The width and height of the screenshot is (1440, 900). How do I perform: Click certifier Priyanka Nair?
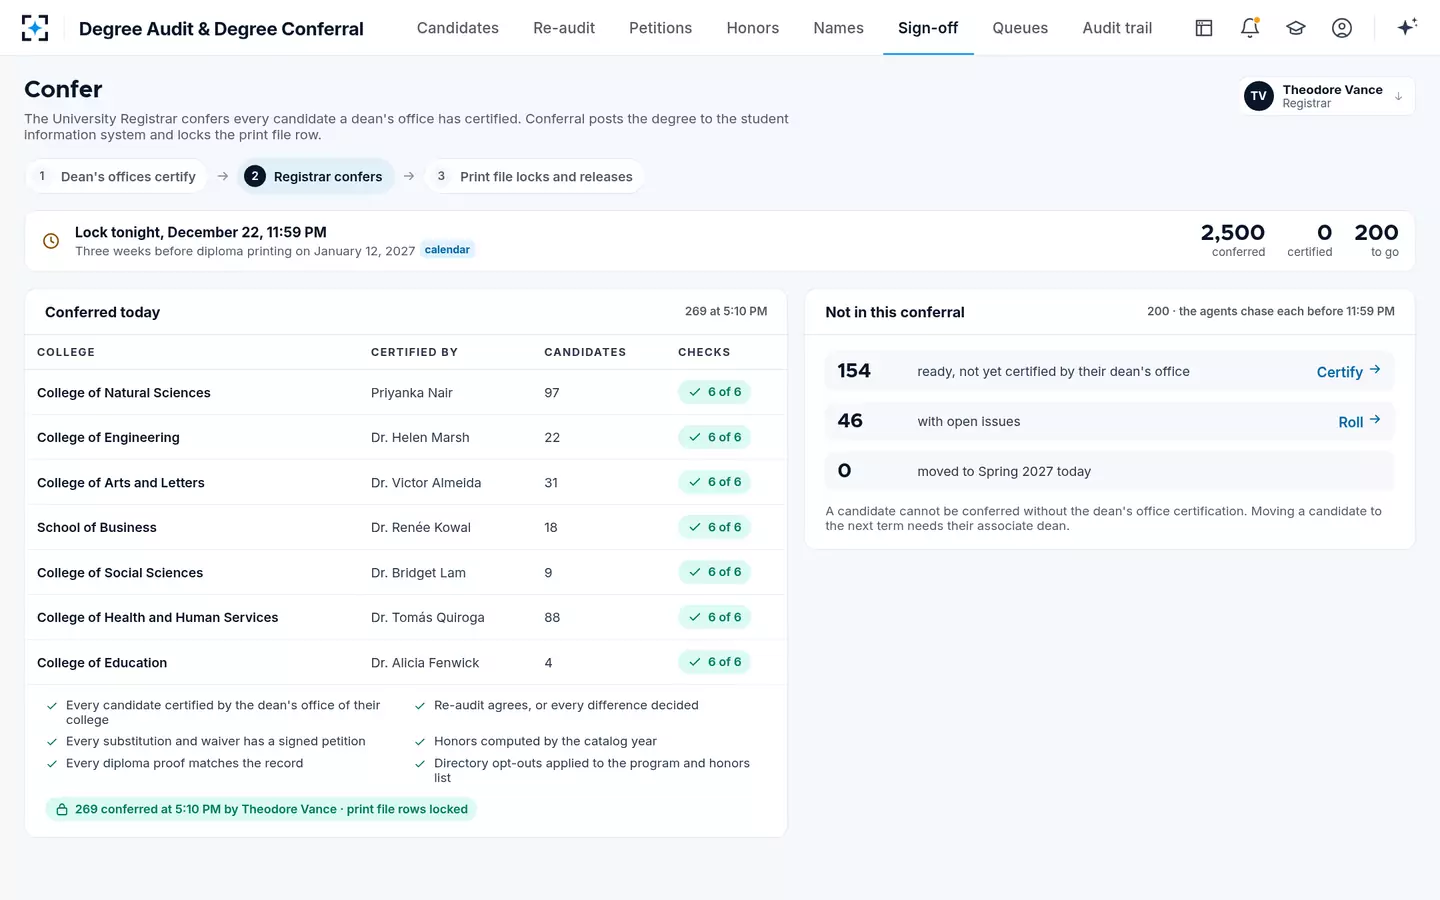(x=412, y=392)
